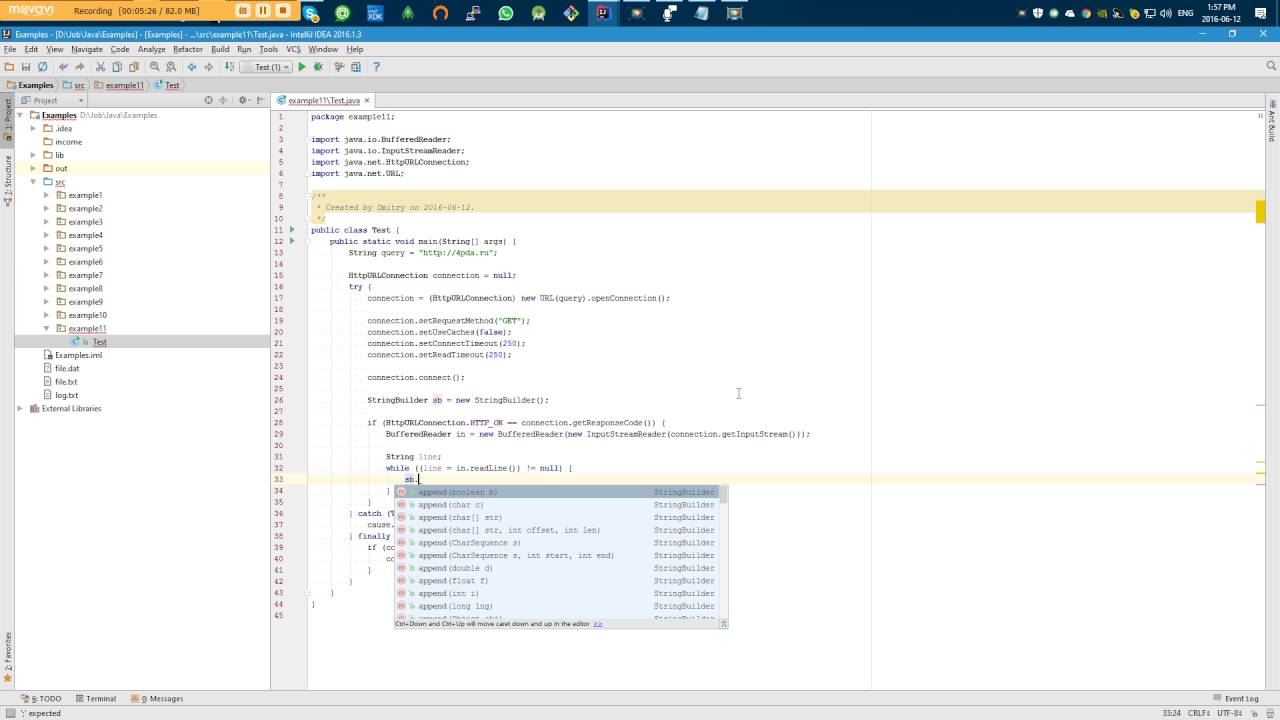The width and height of the screenshot is (1280, 720).
Task: Click the Paste toolbar icon
Action: tap(134, 67)
